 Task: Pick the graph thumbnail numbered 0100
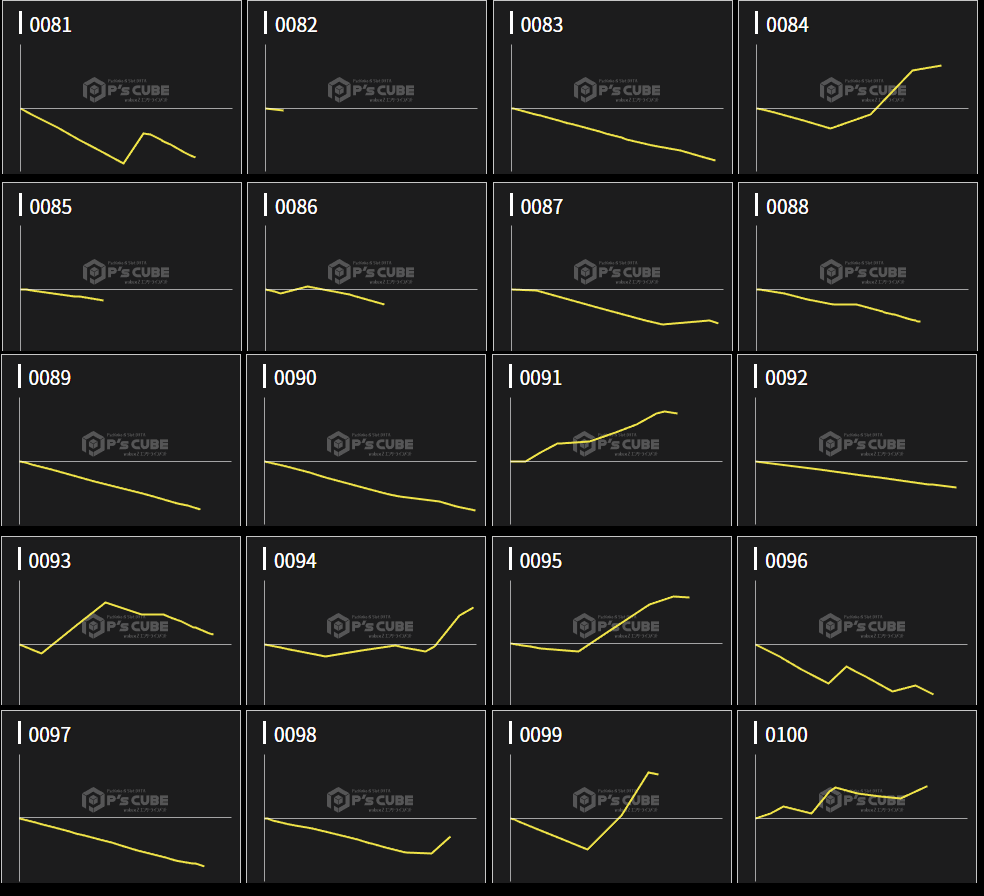[858, 797]
